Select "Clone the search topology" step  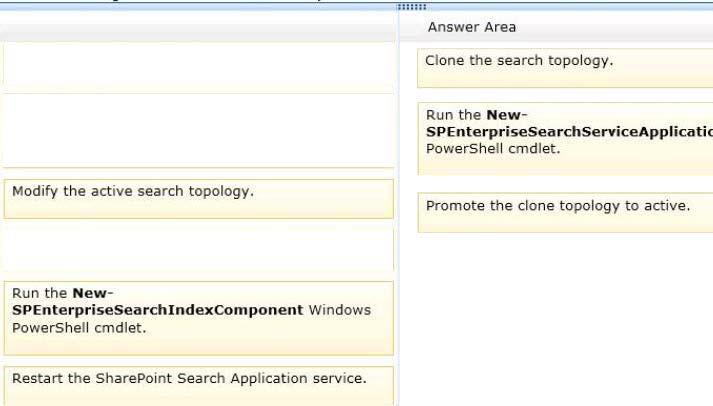tap(565, 68)
